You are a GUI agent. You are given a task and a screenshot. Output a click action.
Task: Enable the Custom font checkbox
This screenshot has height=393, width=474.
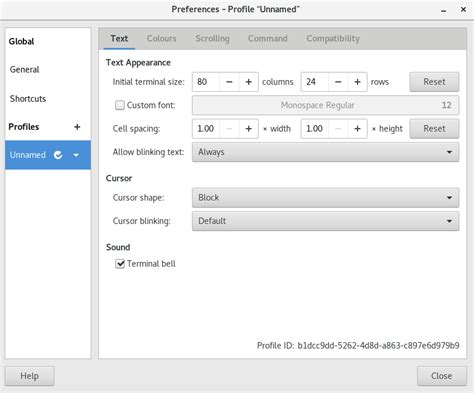[120, 105]
